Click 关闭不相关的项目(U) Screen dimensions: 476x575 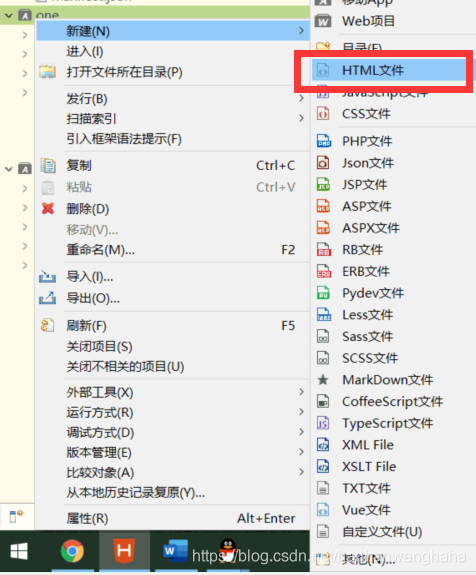[x=125, y=366]
